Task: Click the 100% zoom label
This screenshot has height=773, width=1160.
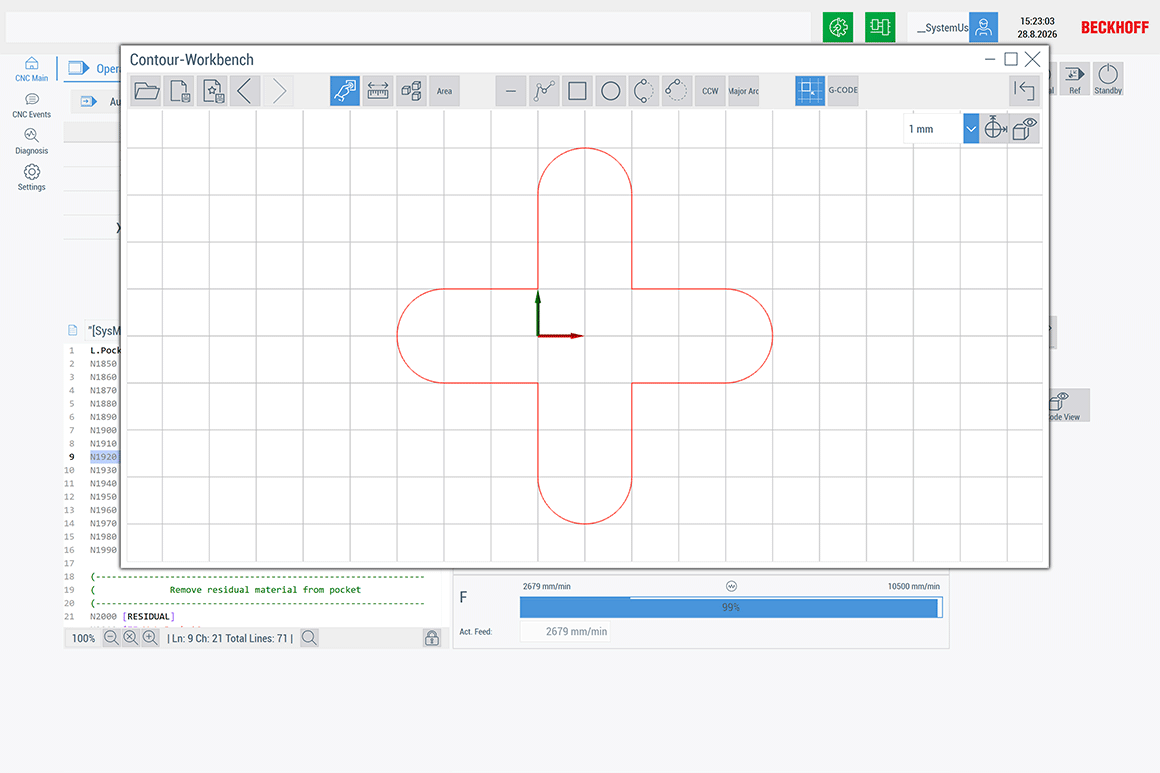Action: tap(84, 638)
